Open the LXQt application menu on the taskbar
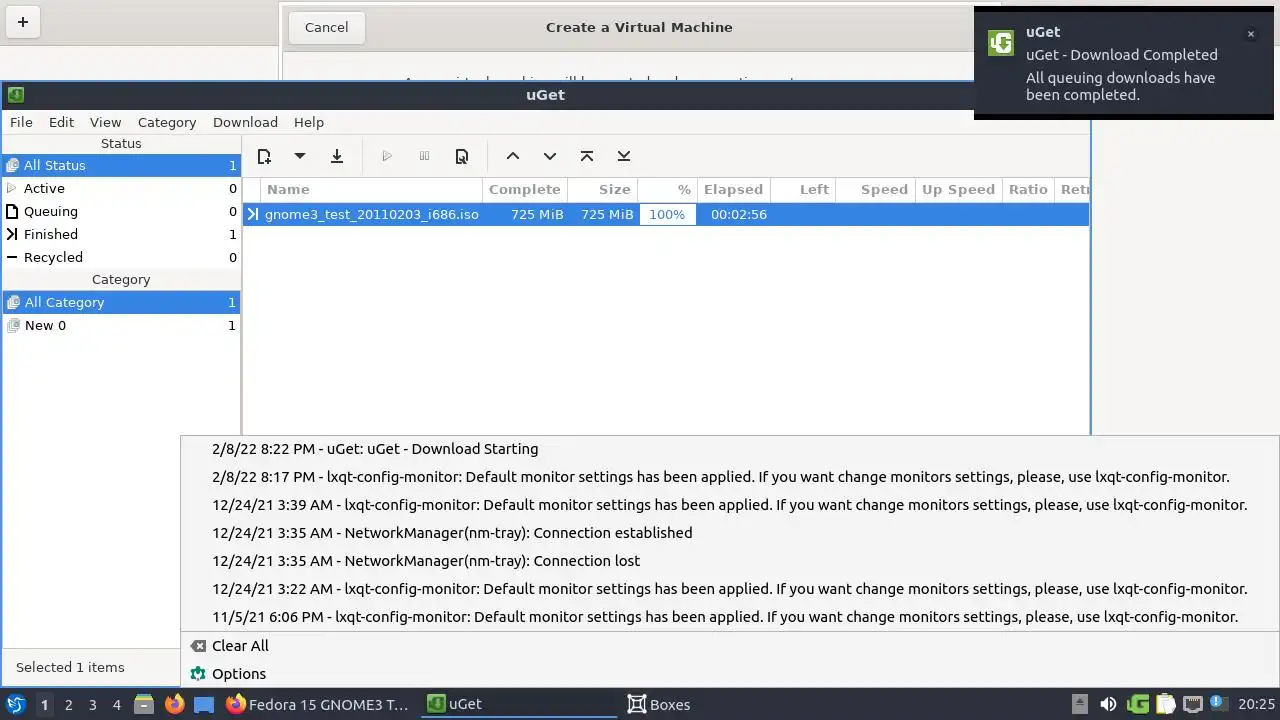 15,704
